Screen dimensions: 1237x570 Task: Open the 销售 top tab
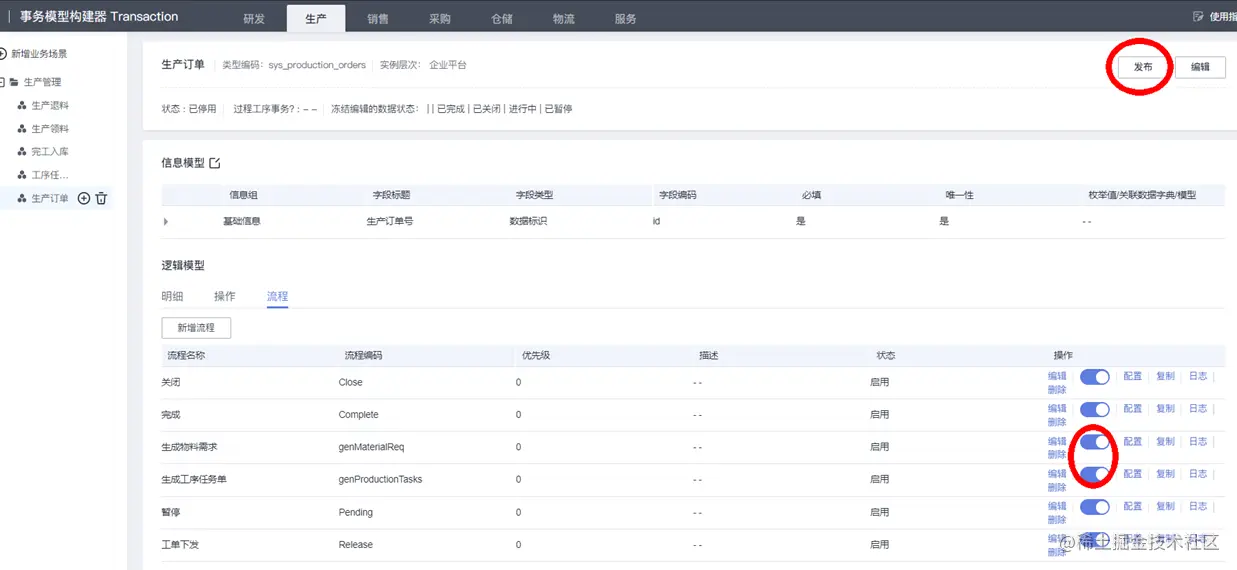[378, 19]
